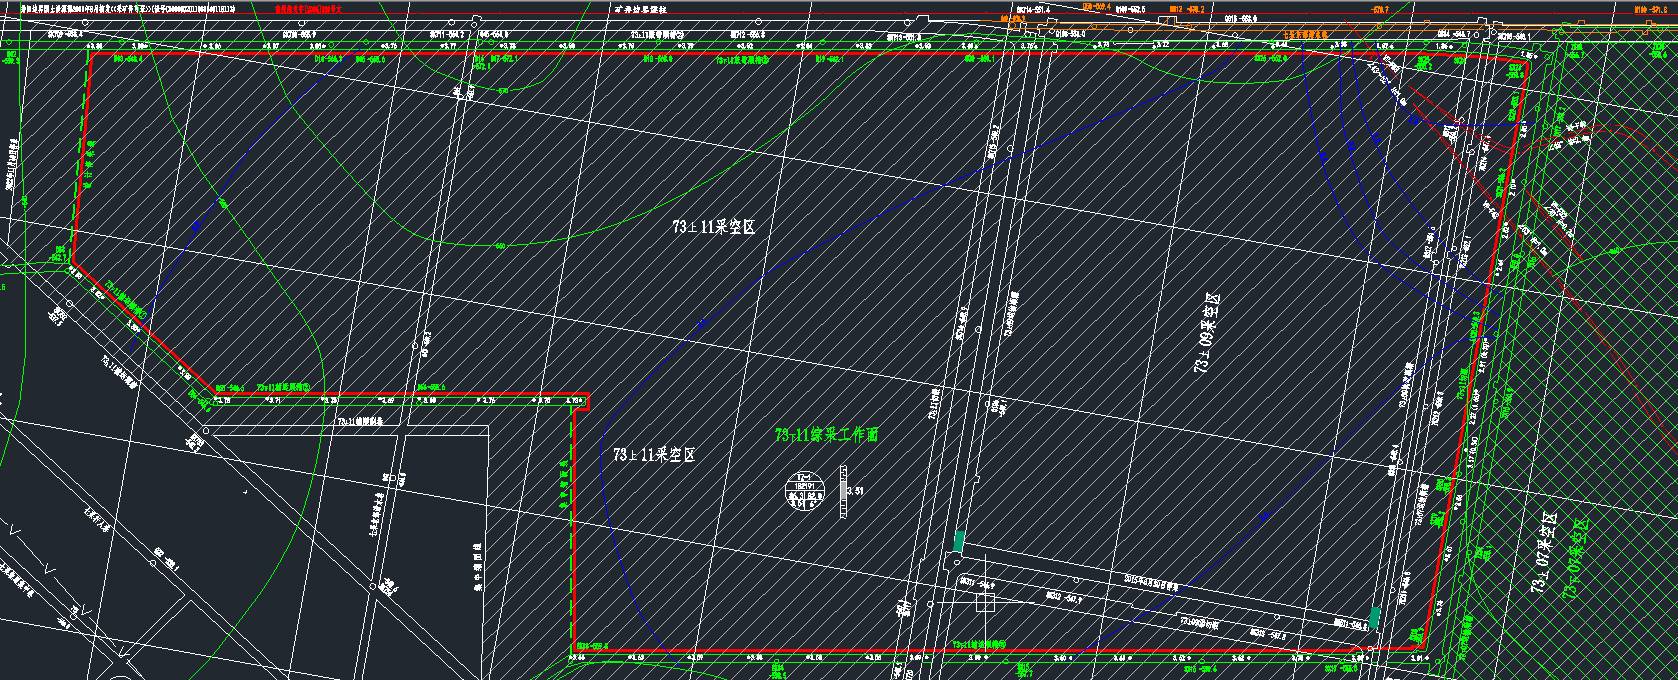
Task: Select the orange -570.7 elevation label
Action: click(x=1379, y=8)
